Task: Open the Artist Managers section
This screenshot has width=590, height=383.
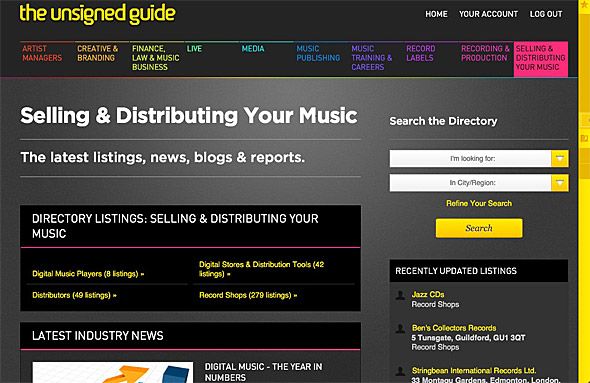Action: click(x=42, y=53)
